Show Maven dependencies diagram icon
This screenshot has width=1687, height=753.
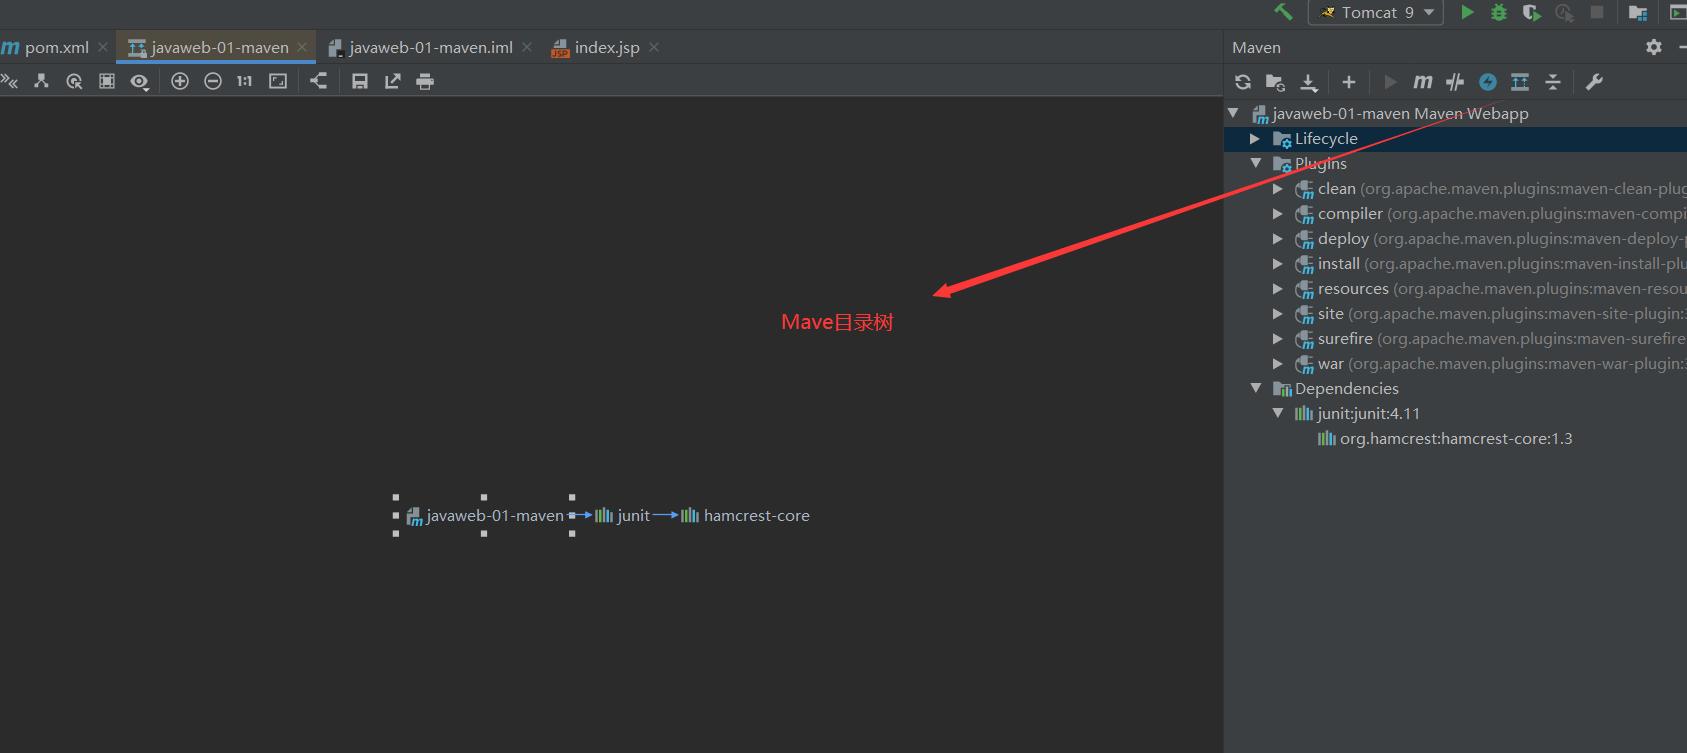coord(1520,82)
